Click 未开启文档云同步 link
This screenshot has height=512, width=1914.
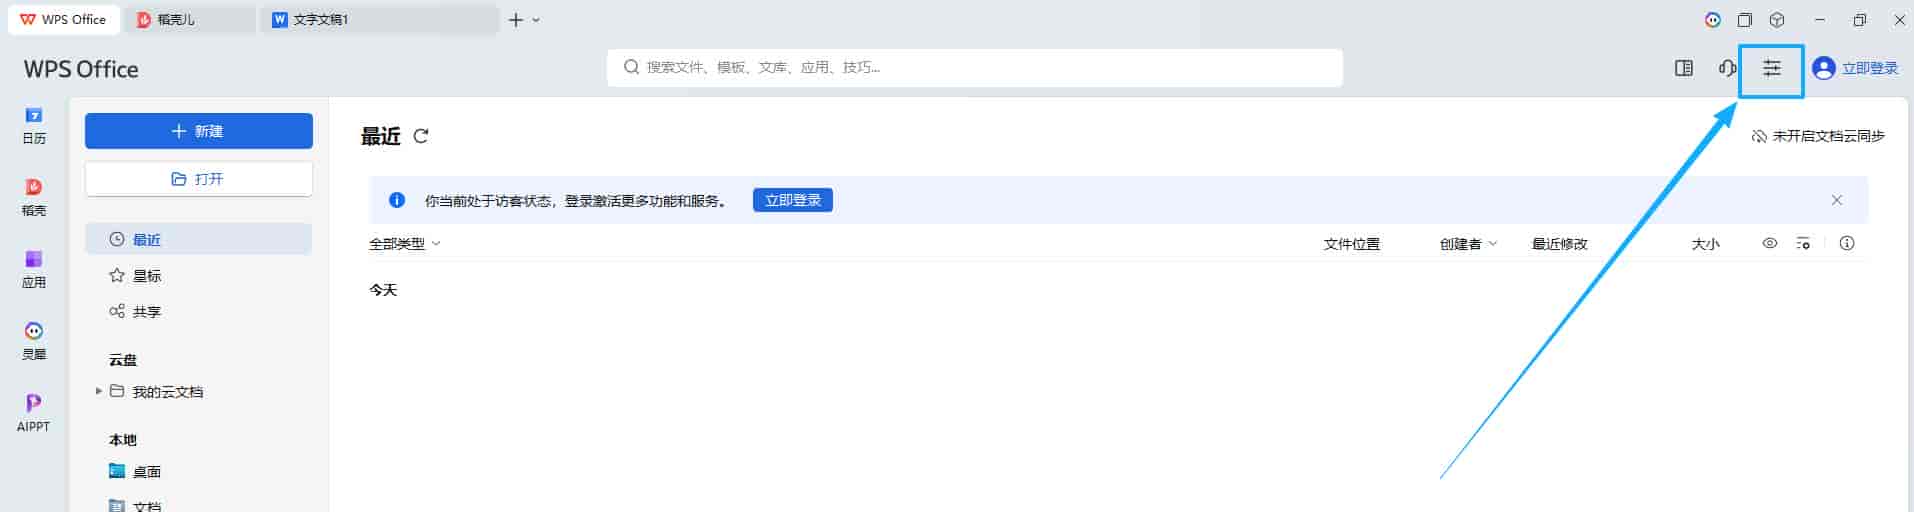pos(1828,136)
